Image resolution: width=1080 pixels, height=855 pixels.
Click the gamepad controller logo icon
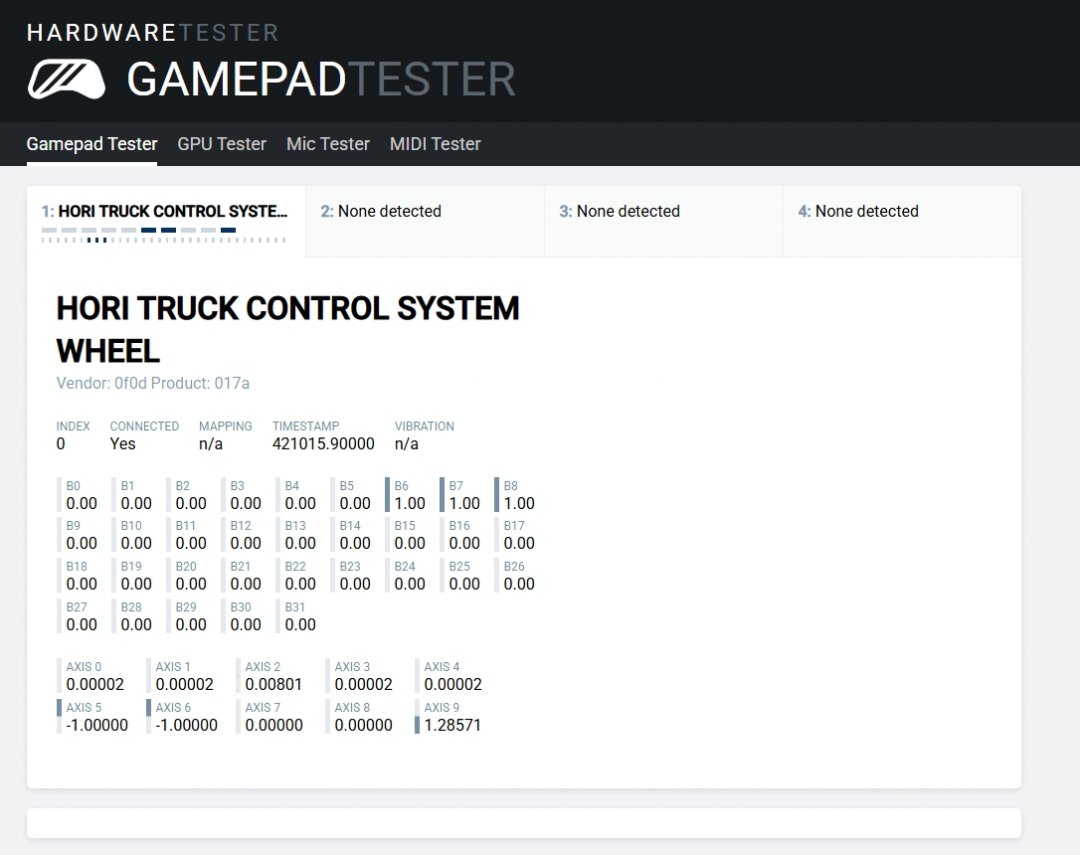click(x=66, y=80)
